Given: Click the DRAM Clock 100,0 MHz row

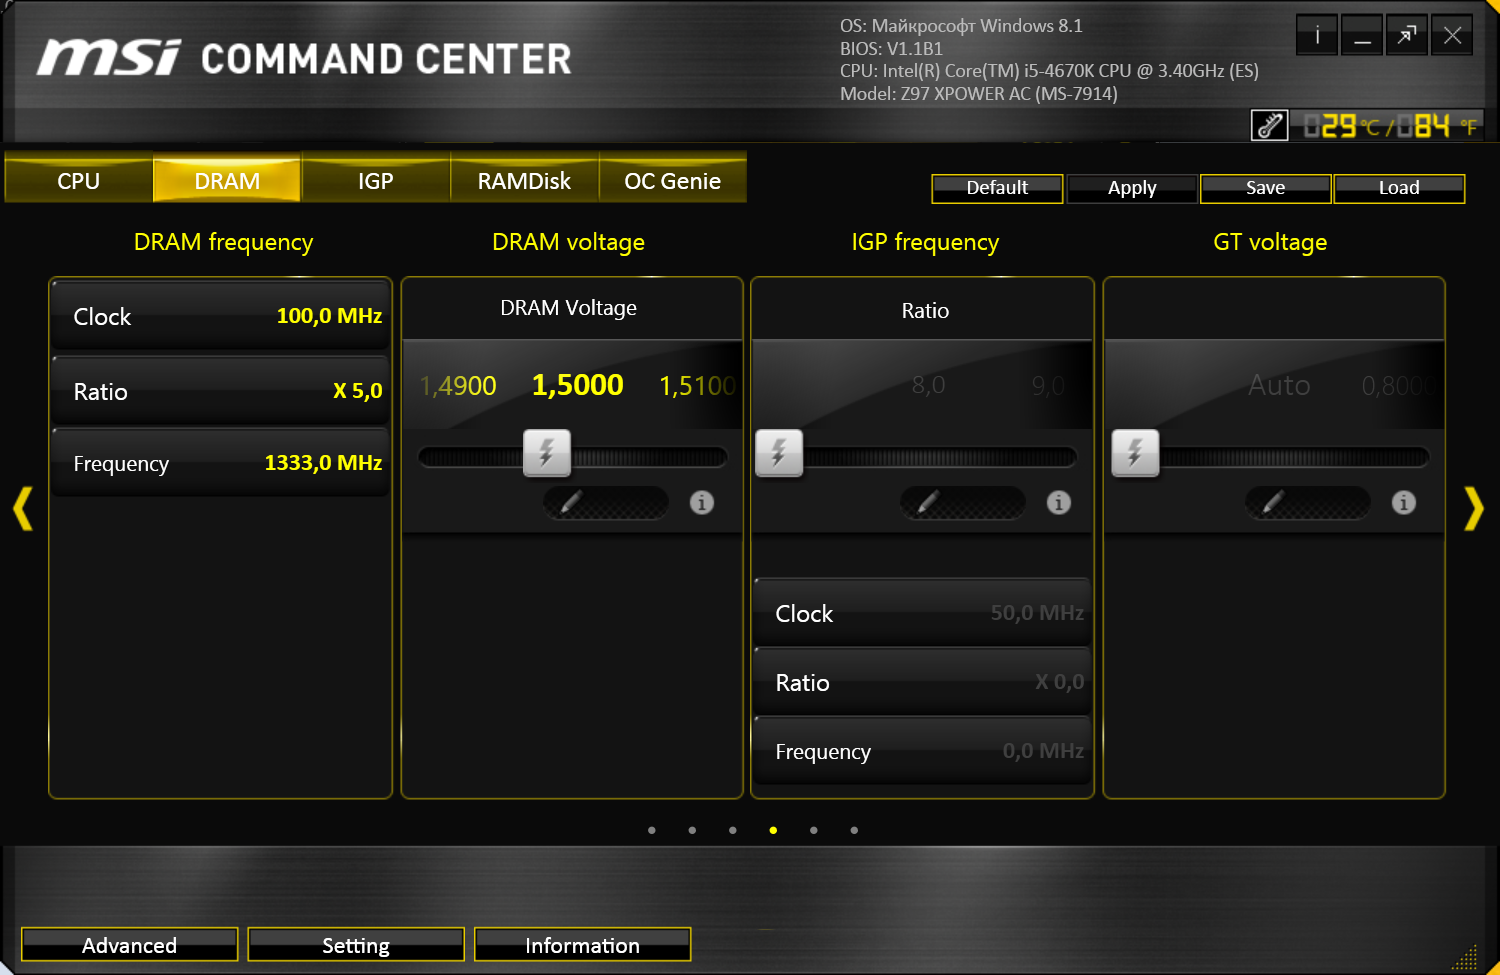Looking at the screenshot, I should (x=220, y=316).
